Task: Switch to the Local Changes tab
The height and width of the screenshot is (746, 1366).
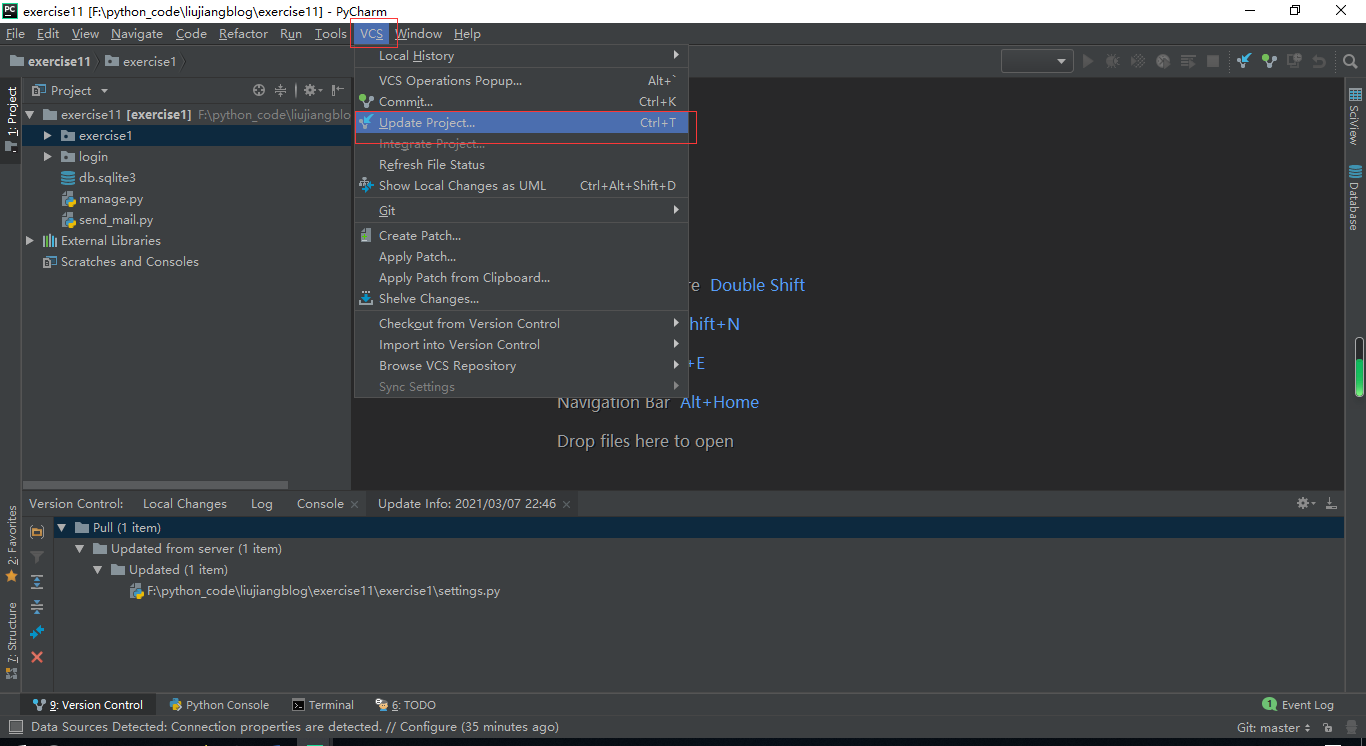Action: coord(185,504)
